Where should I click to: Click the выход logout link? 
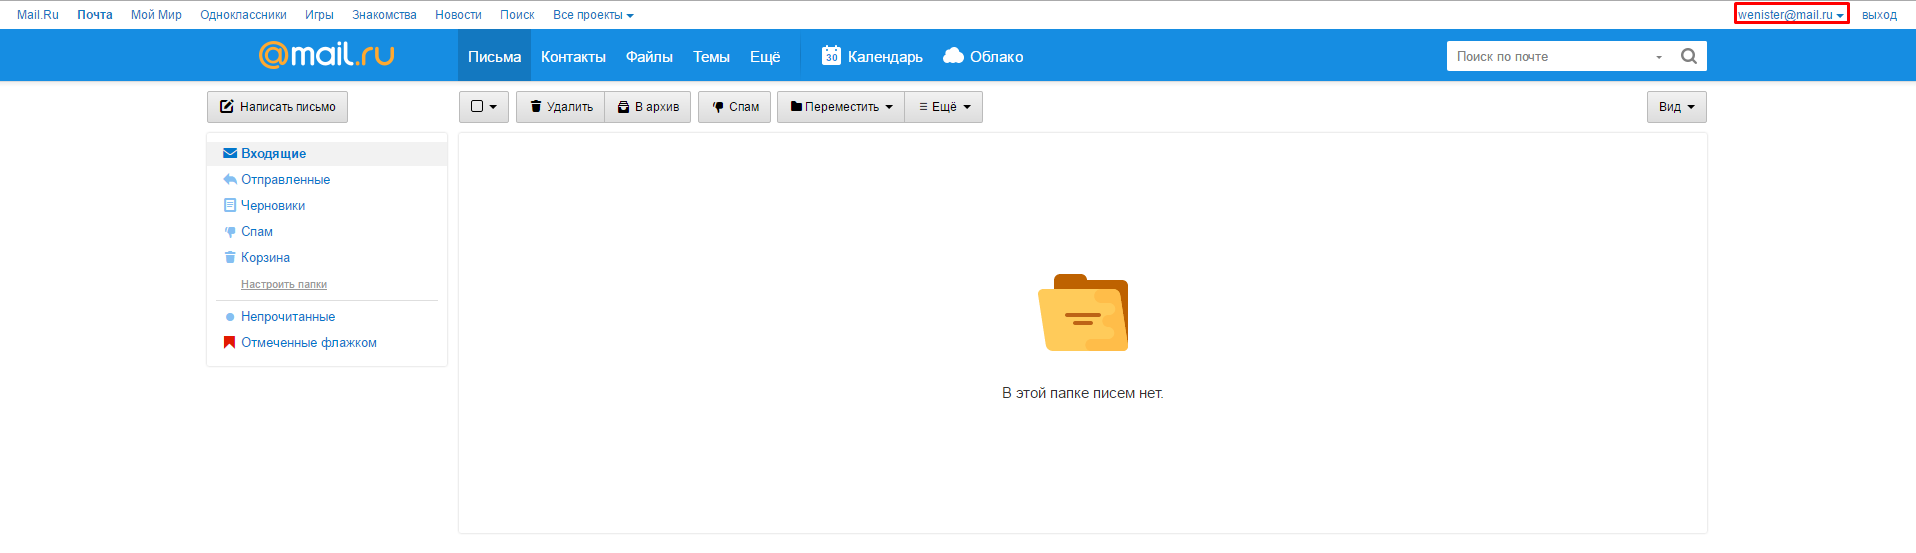pyautogui.click(x=1879, y=15)
